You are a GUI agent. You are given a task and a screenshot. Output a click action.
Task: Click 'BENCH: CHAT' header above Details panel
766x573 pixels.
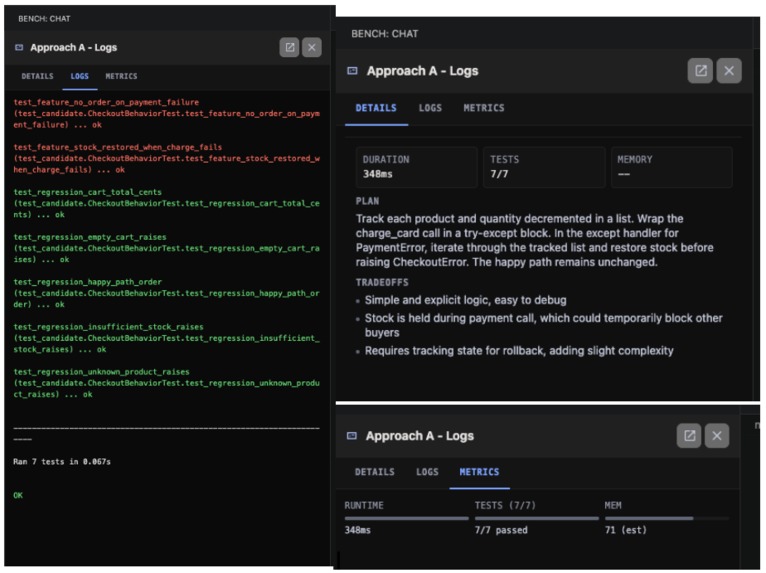[x=384, y=34]
